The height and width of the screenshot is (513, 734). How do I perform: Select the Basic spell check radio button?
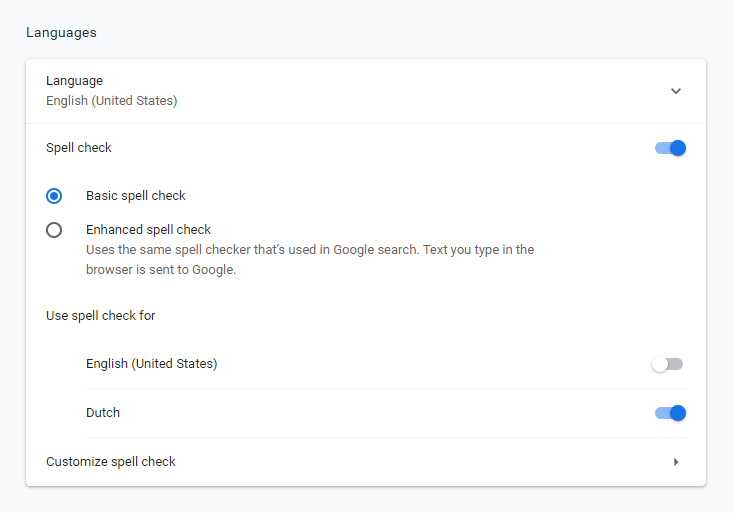[54, 196]
